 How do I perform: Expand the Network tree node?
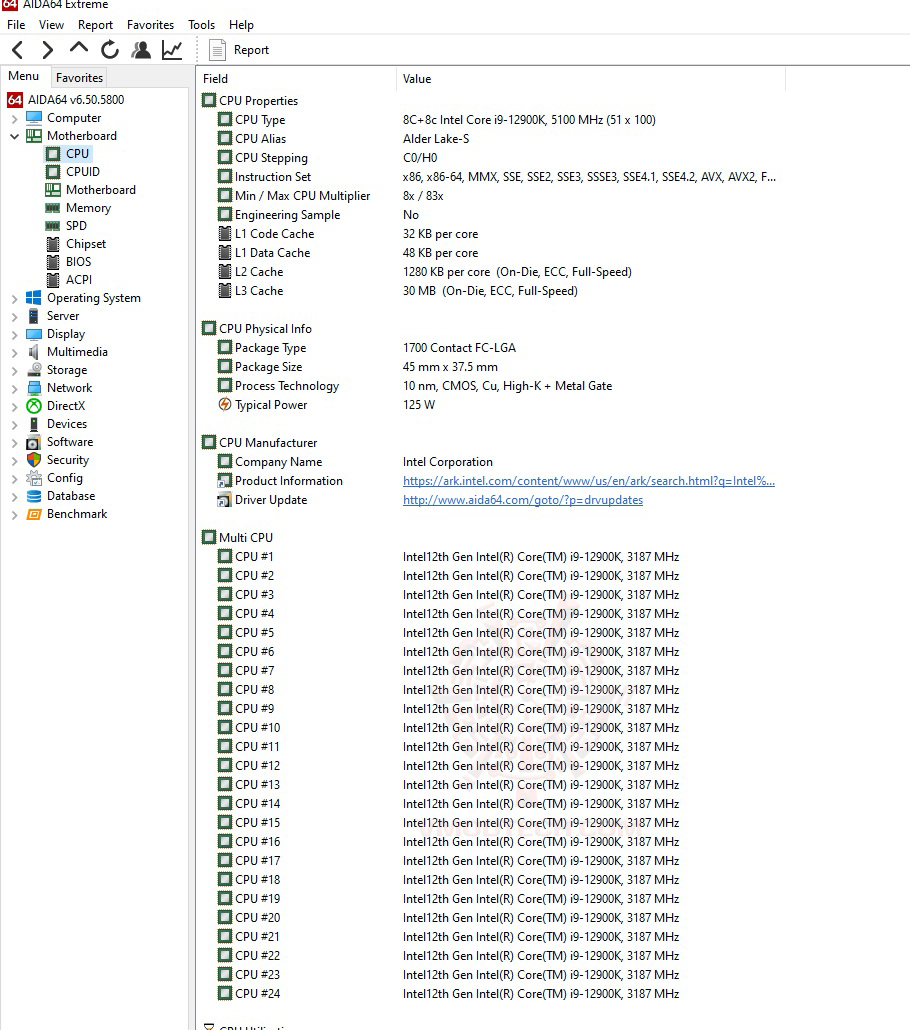(x=14, y=388)
